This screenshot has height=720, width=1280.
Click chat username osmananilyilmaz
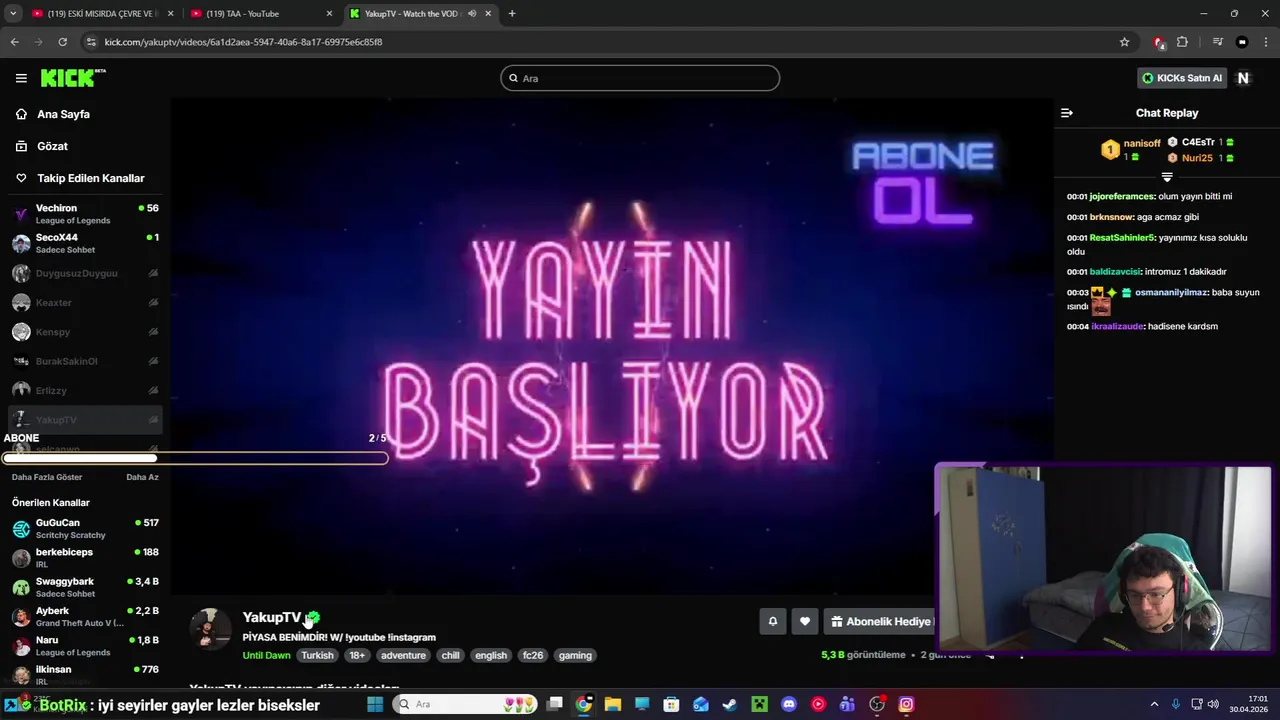point(1171,293)
